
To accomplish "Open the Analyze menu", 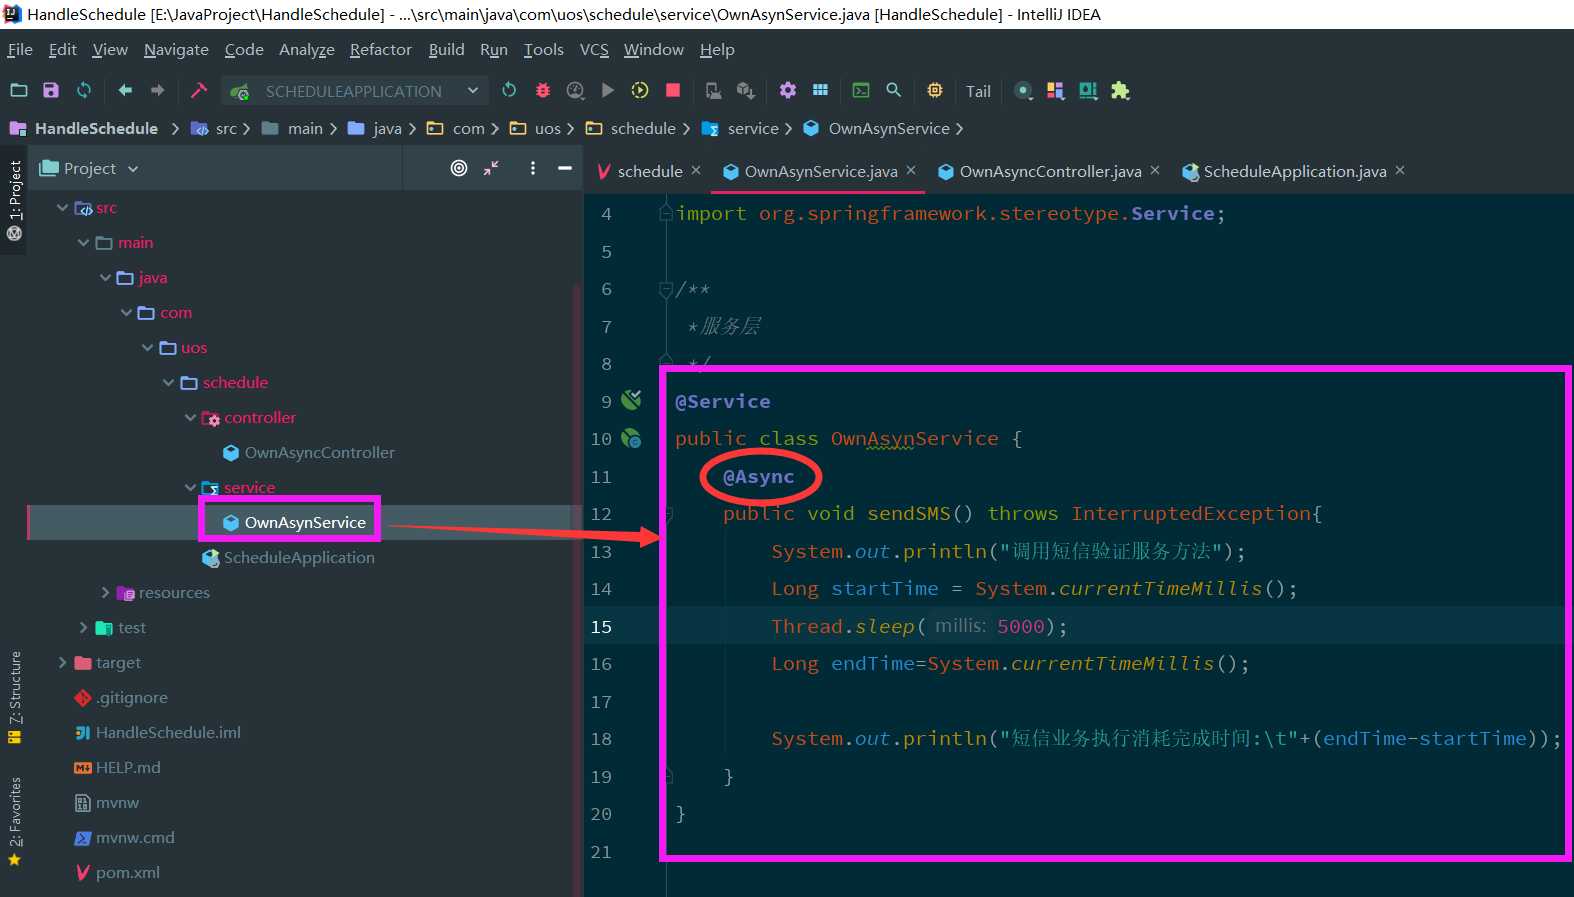I will (306, 49).
